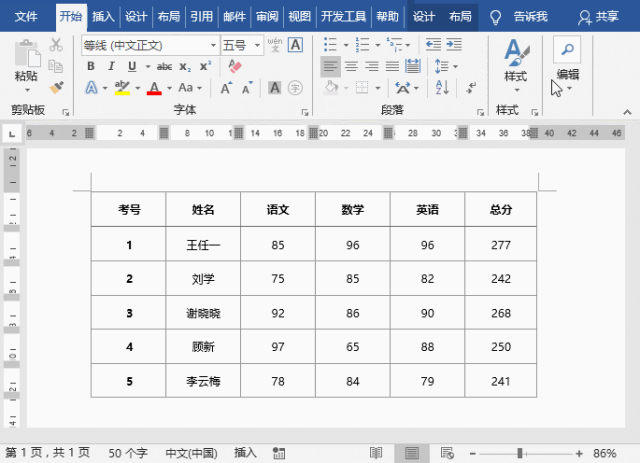Screen dimensions: 640x463
Task: Decrease indent of paragraph
Action: [x=433, y=45]
